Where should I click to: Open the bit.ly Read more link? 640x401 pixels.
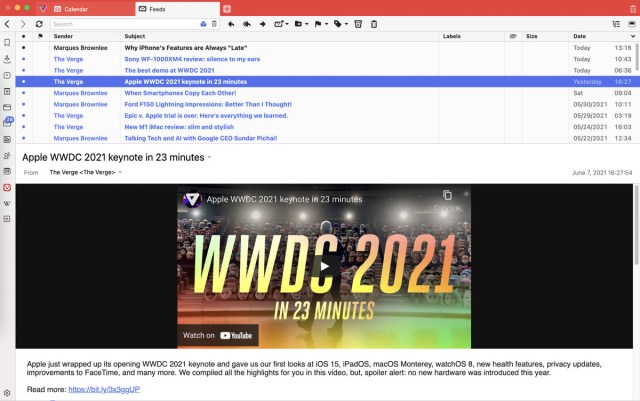(x=104, y=390)
